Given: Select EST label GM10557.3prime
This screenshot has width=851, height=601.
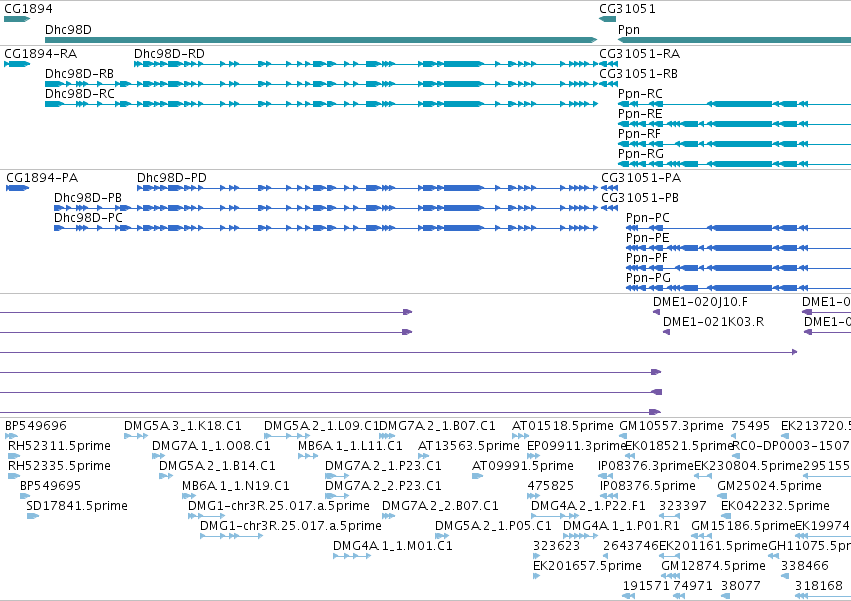Looking at the screenshot, I should point(671,426).
